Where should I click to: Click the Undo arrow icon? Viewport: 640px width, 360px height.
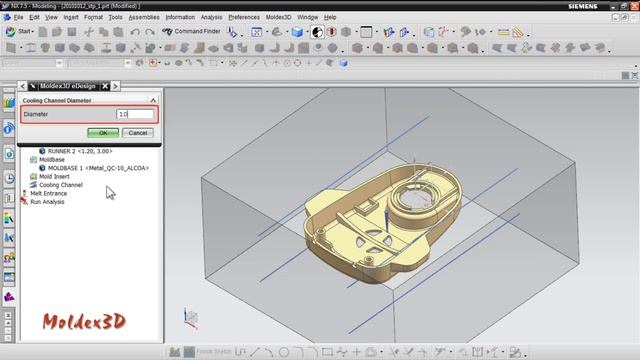click(135, 32)
